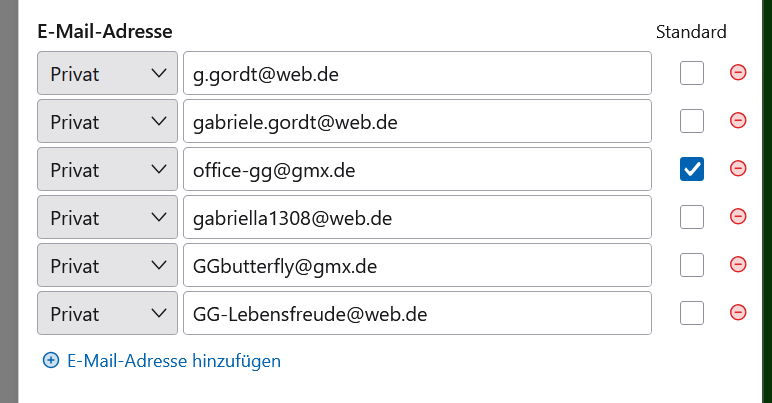Screen dimensions: 772x403
Task: Open type selector for GG-Lebensfreude@web.de
Action: click(107, 313)
